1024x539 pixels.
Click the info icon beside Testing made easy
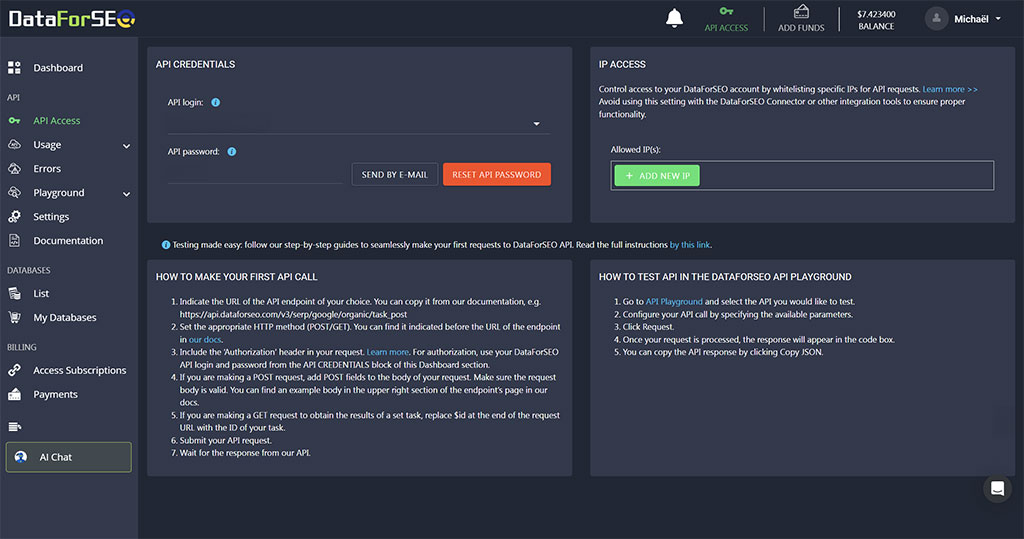(166, 245)
